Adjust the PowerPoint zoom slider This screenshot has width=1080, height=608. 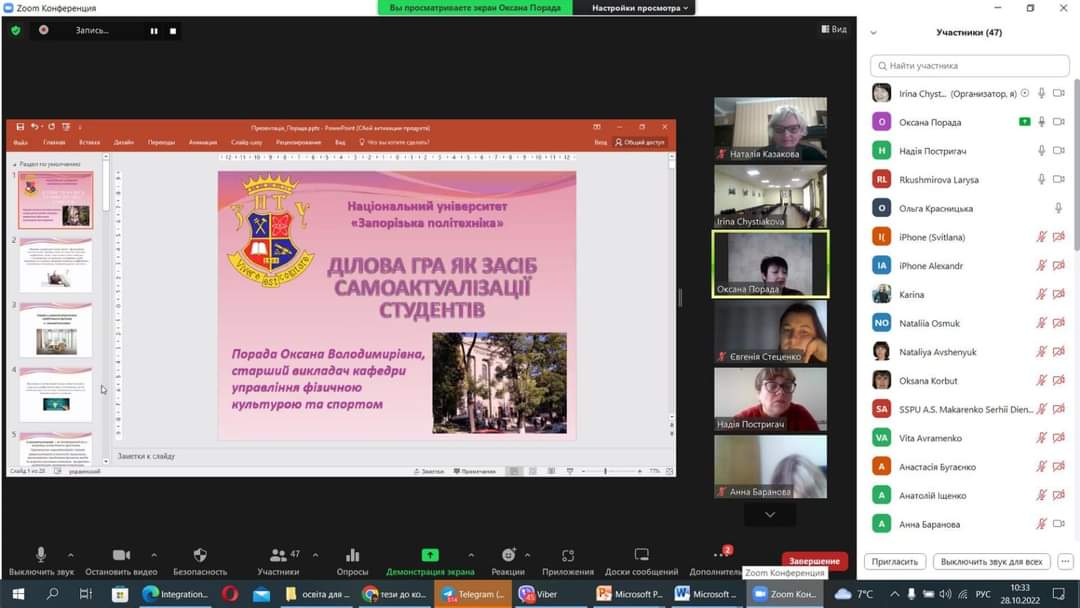click(x=605, y=471)
